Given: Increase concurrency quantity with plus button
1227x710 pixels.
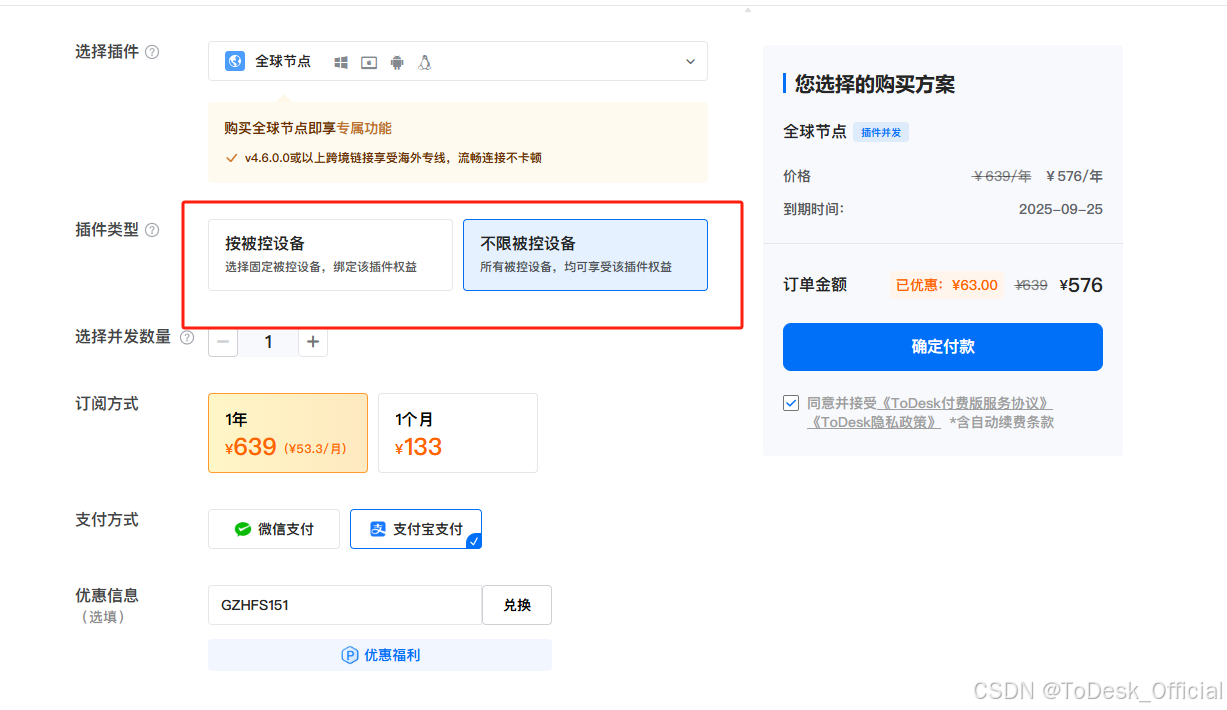Looking at the screenshot, I should click(x=313, y=342).
